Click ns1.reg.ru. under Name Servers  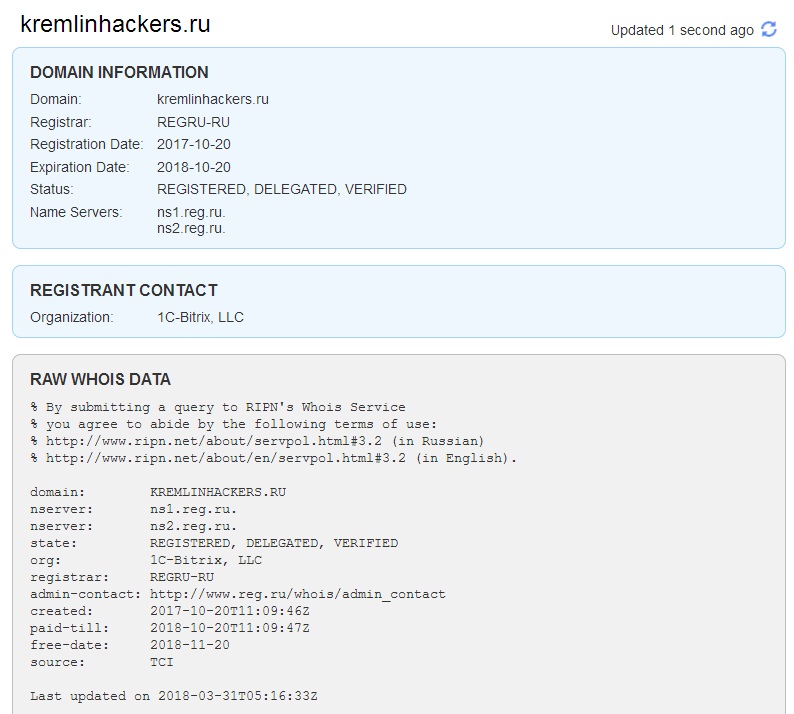tap(191, 212)
